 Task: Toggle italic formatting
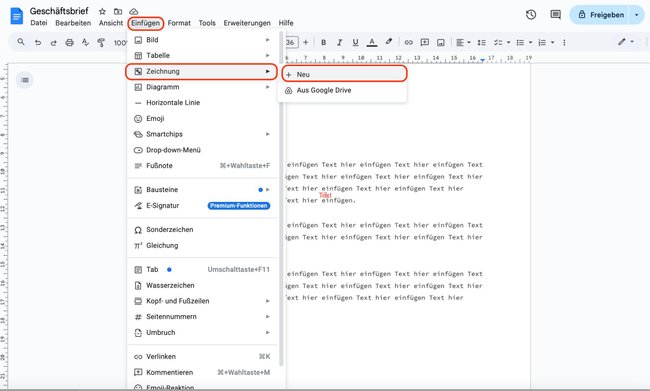[339, 42]
